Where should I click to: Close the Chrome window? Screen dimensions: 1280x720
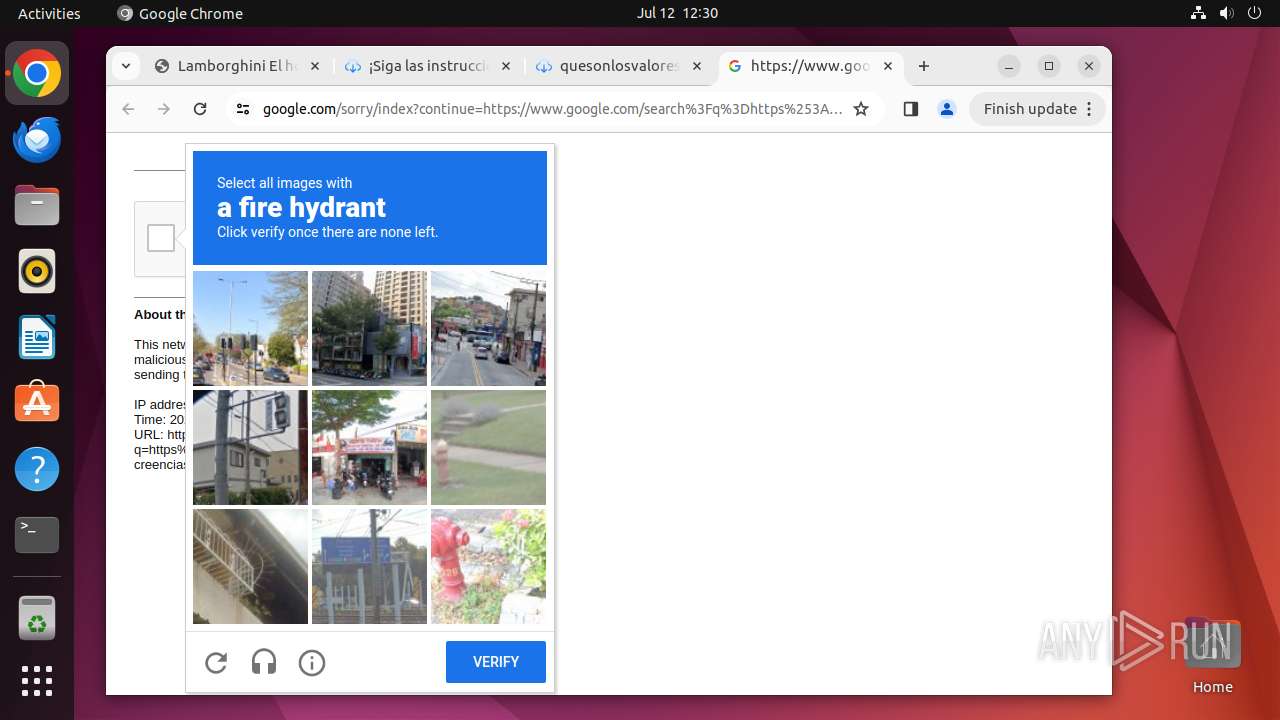[x=1089, y=66]
